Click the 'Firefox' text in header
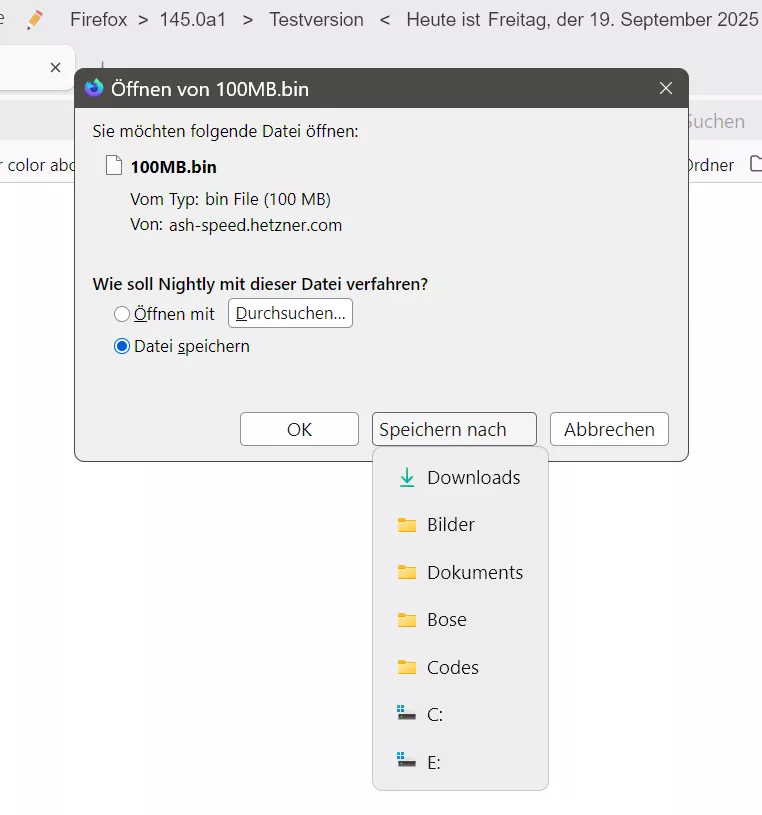This screenshot has width=762, height=815. coord(98,20)
